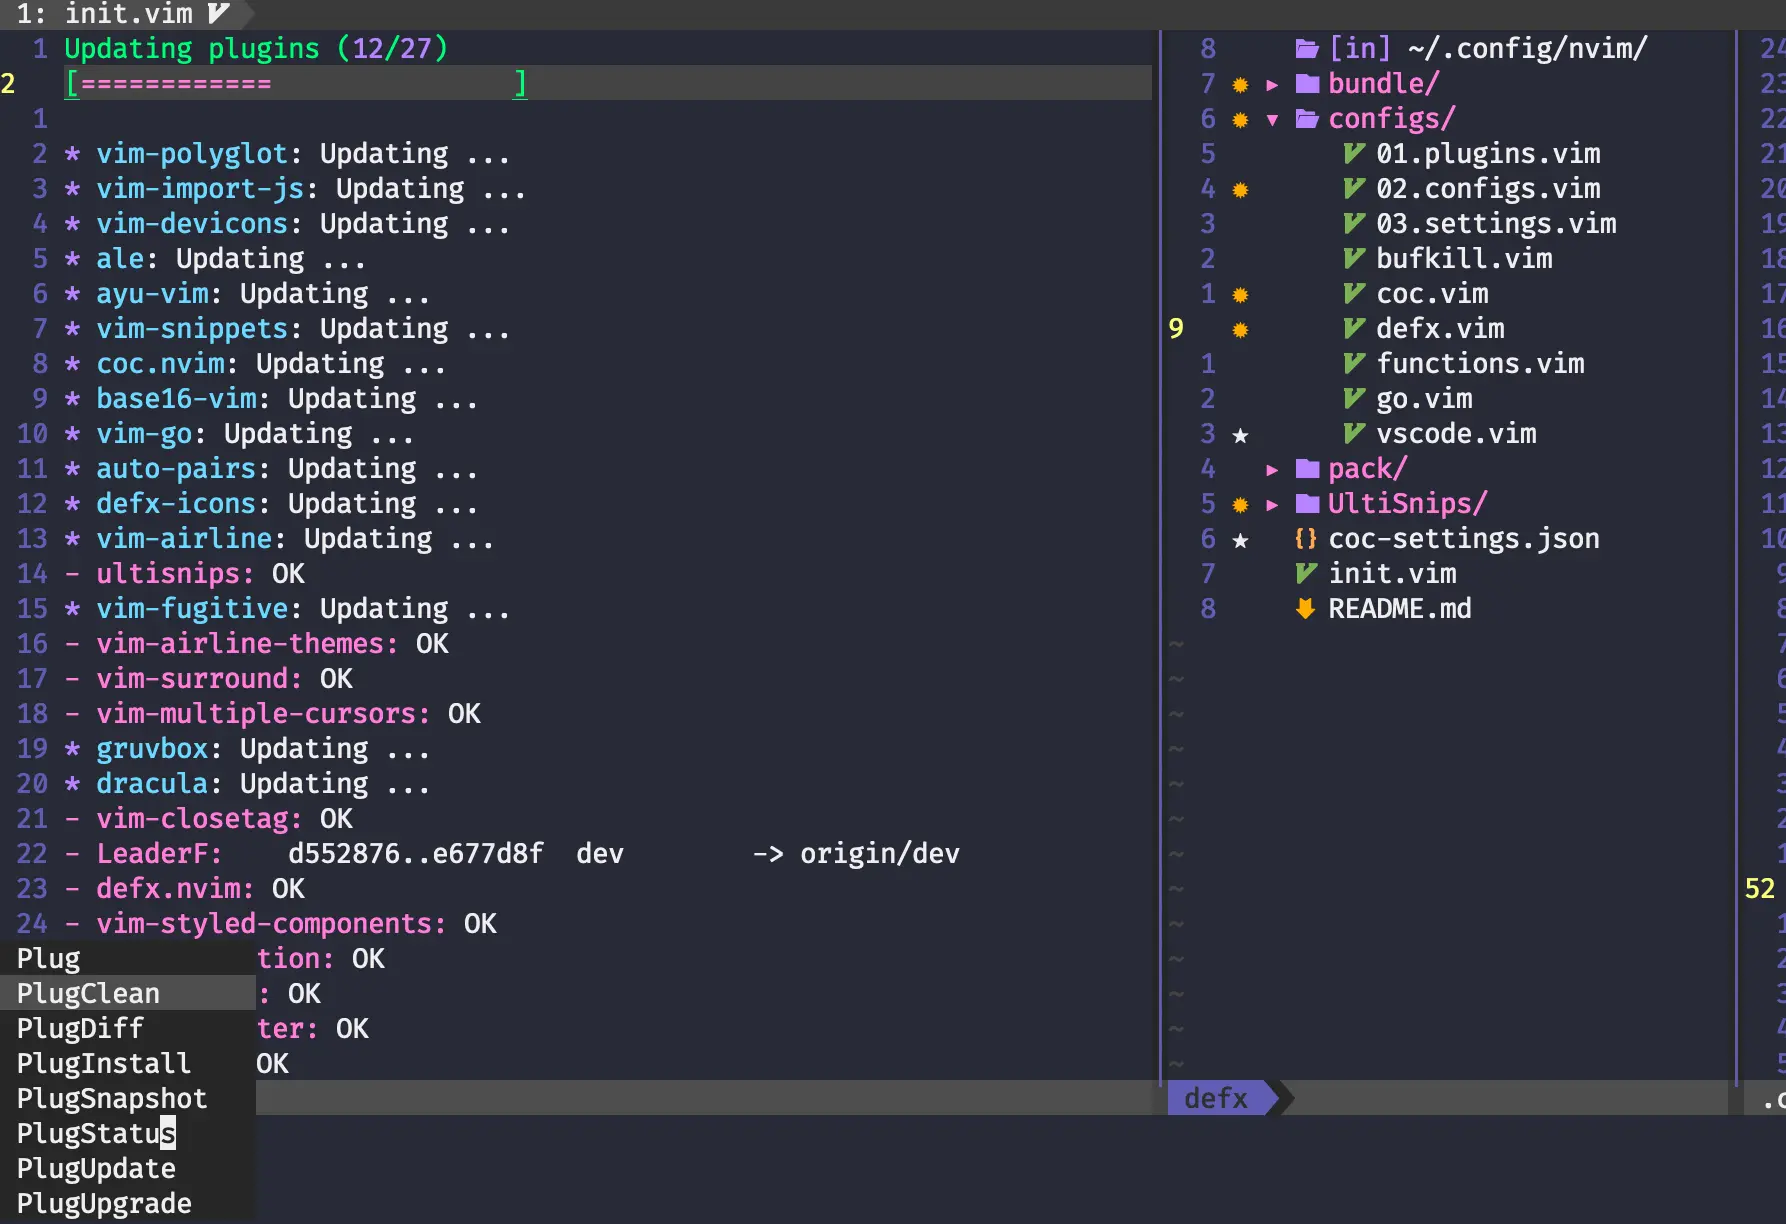Click the git modified marker beside configs
The image size is (1786, 1224).
(1240, 120)
